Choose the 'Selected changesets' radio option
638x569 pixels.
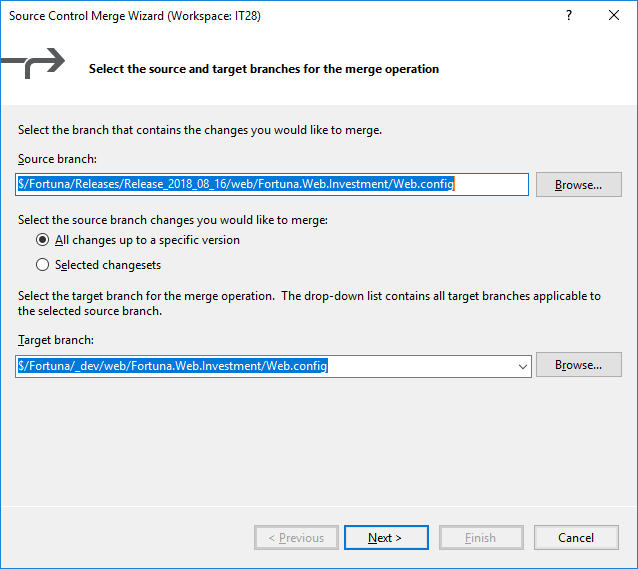pos(43,265)
